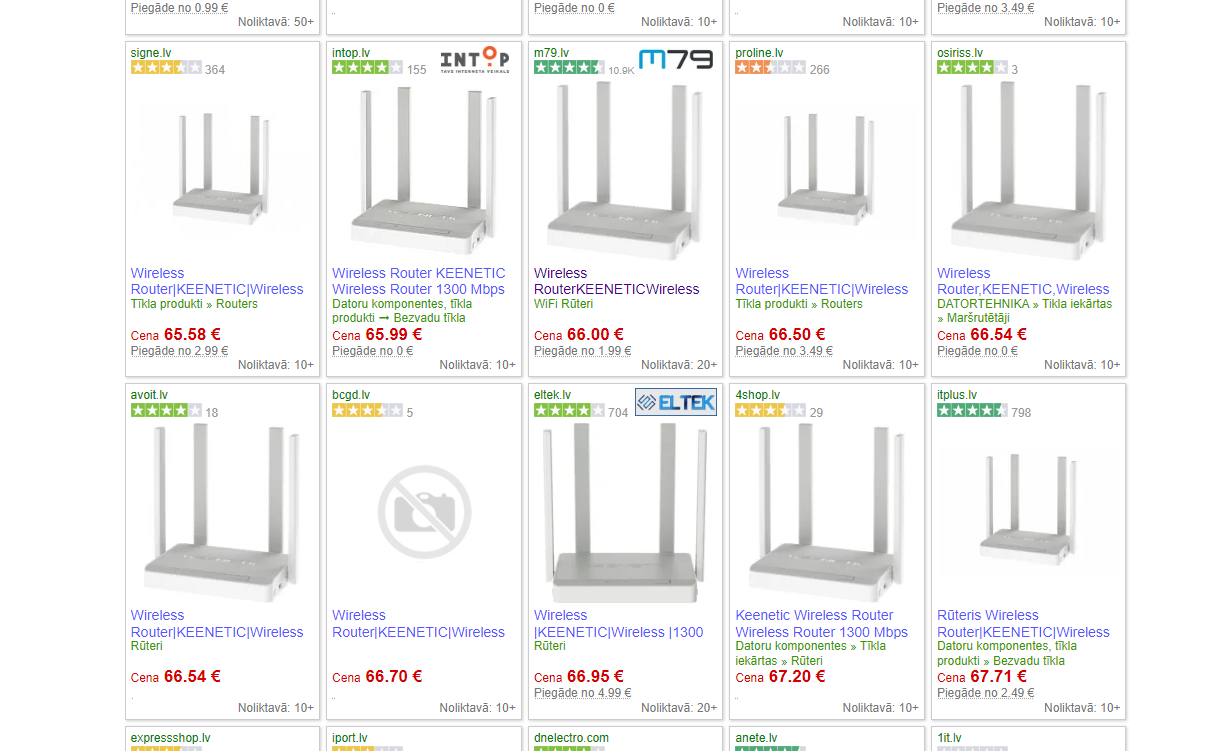This screenshot has width=1214, height=751.
Task: Open osiriss.lv router product image
Action: [x=1028, y=172]
